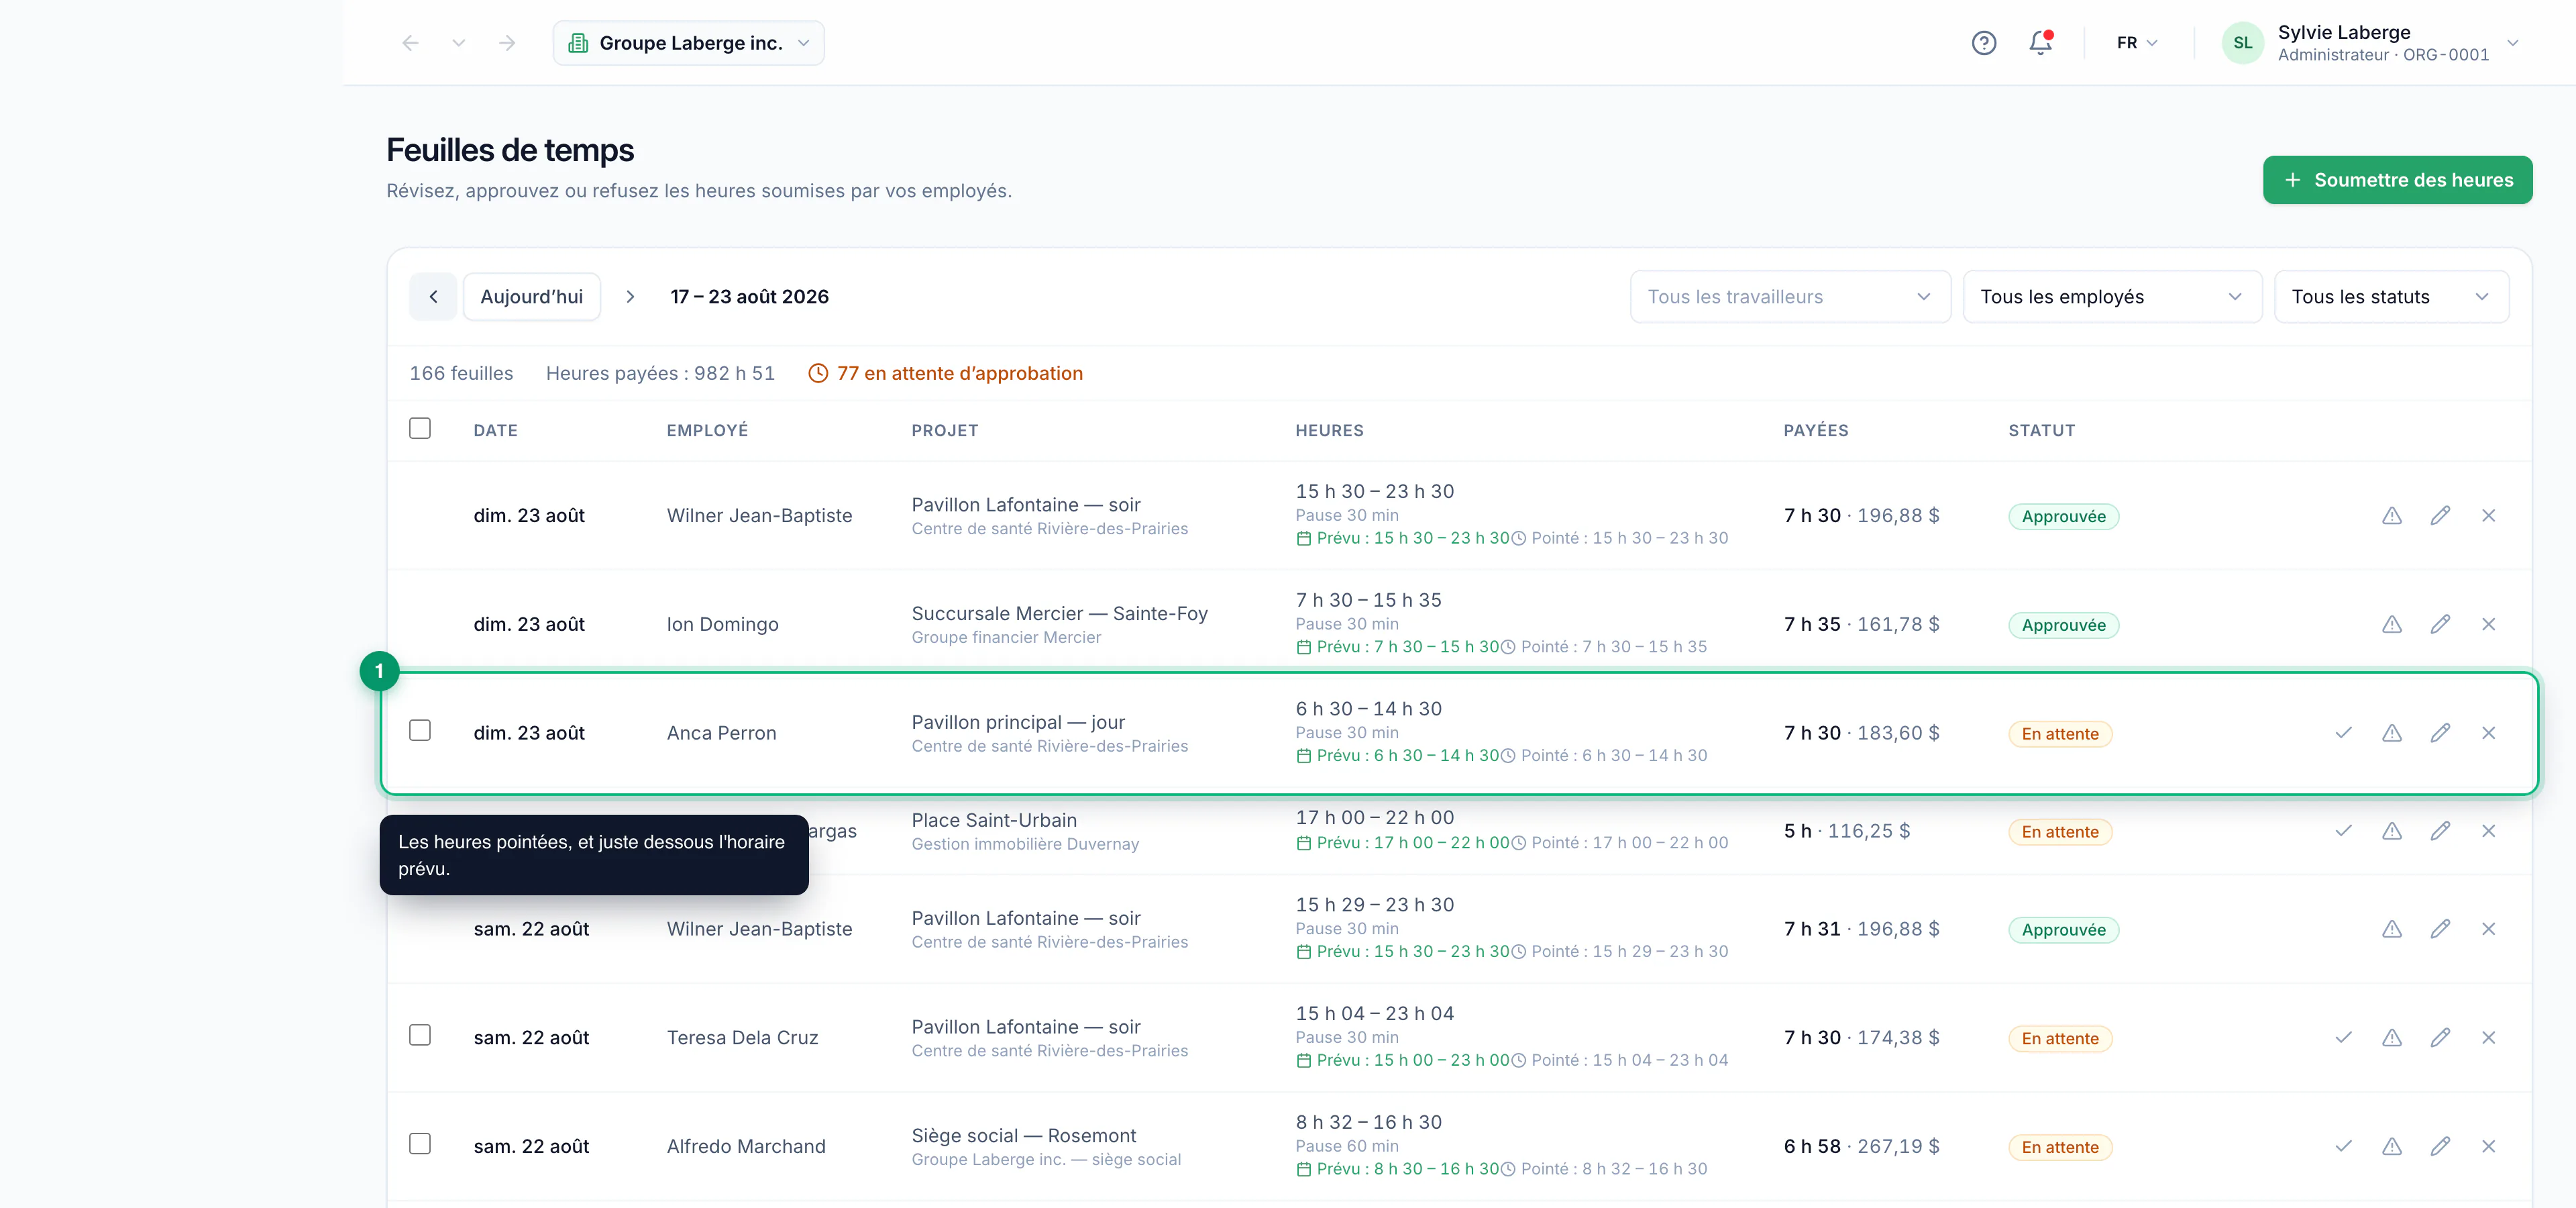Reject Ion Domingo timesheet X icon
This screenshot has width=2576, height=1208.
point(2488,625)
